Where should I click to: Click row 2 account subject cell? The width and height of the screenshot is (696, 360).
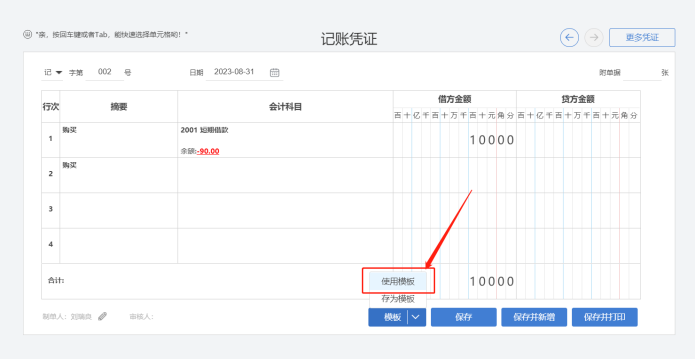click(285, 175)
